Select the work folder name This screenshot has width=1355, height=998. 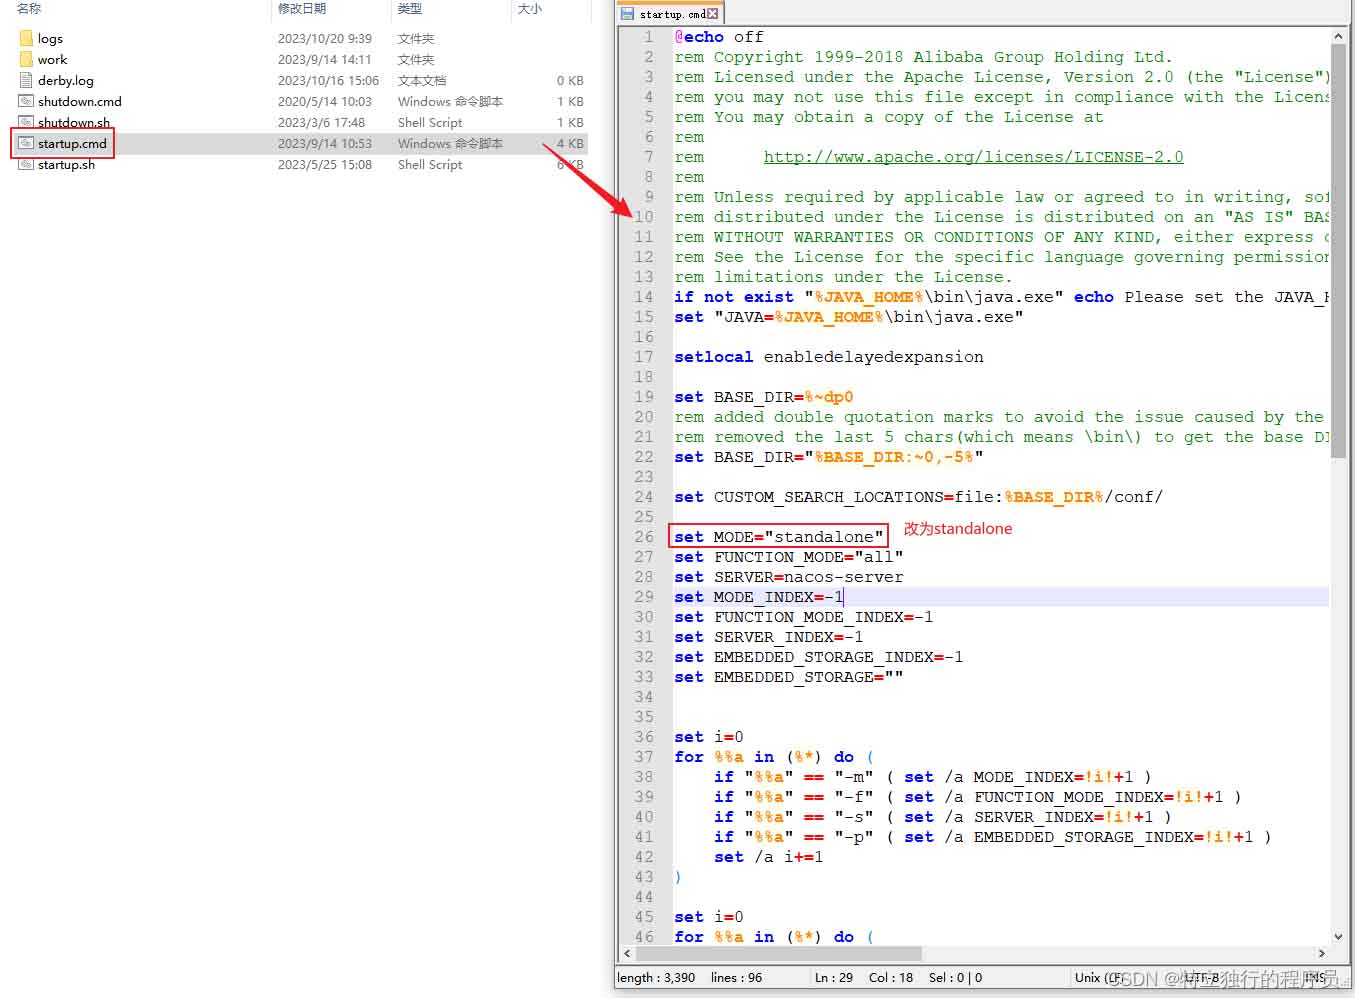click(x=52, y=59)
